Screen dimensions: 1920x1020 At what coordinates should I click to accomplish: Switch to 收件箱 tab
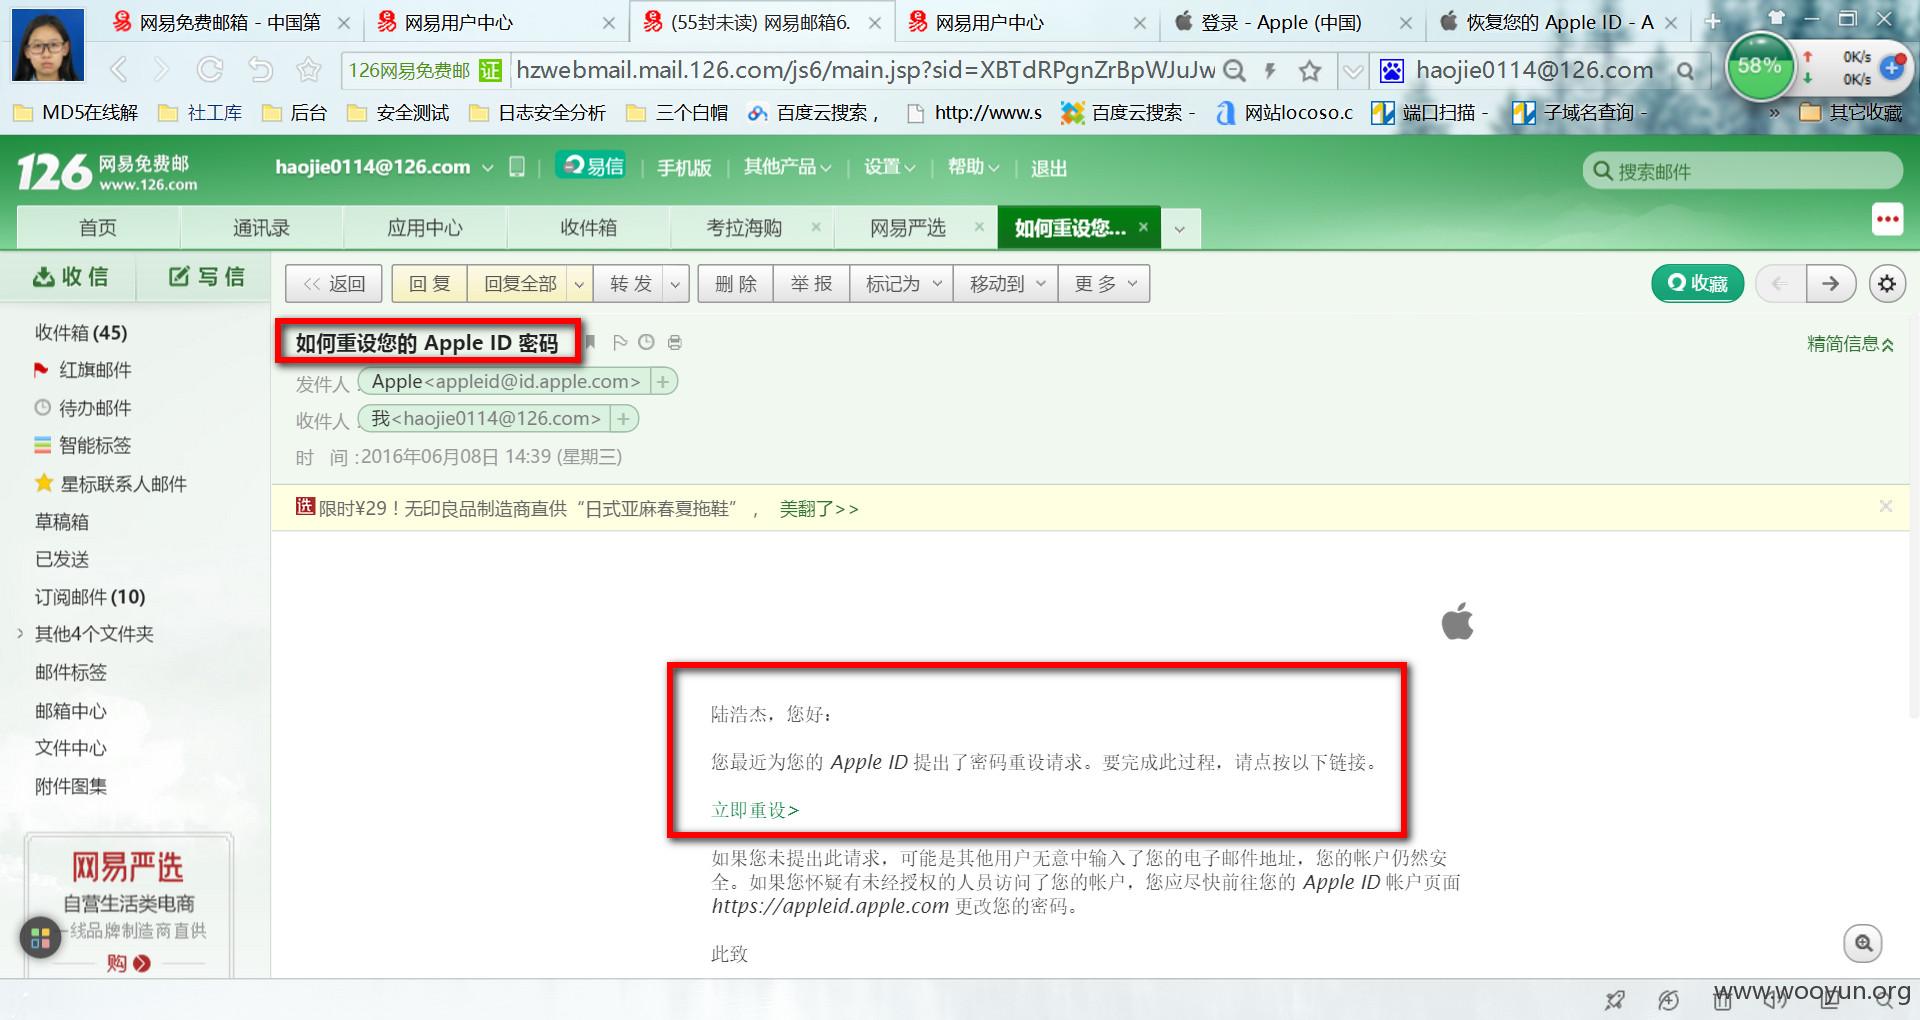(588, 228)
